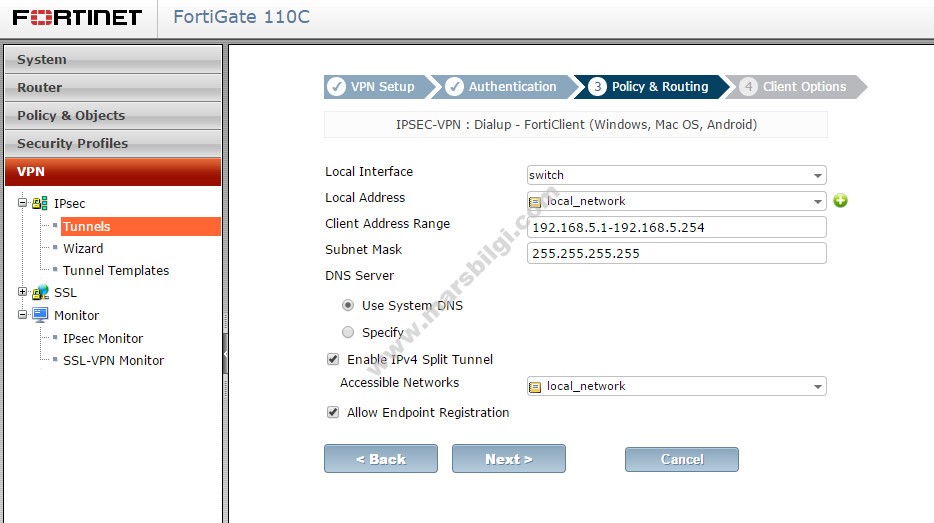Click the SSL tree node icon
This screenshot has height=523, width=934.
(x=40, y=293)
